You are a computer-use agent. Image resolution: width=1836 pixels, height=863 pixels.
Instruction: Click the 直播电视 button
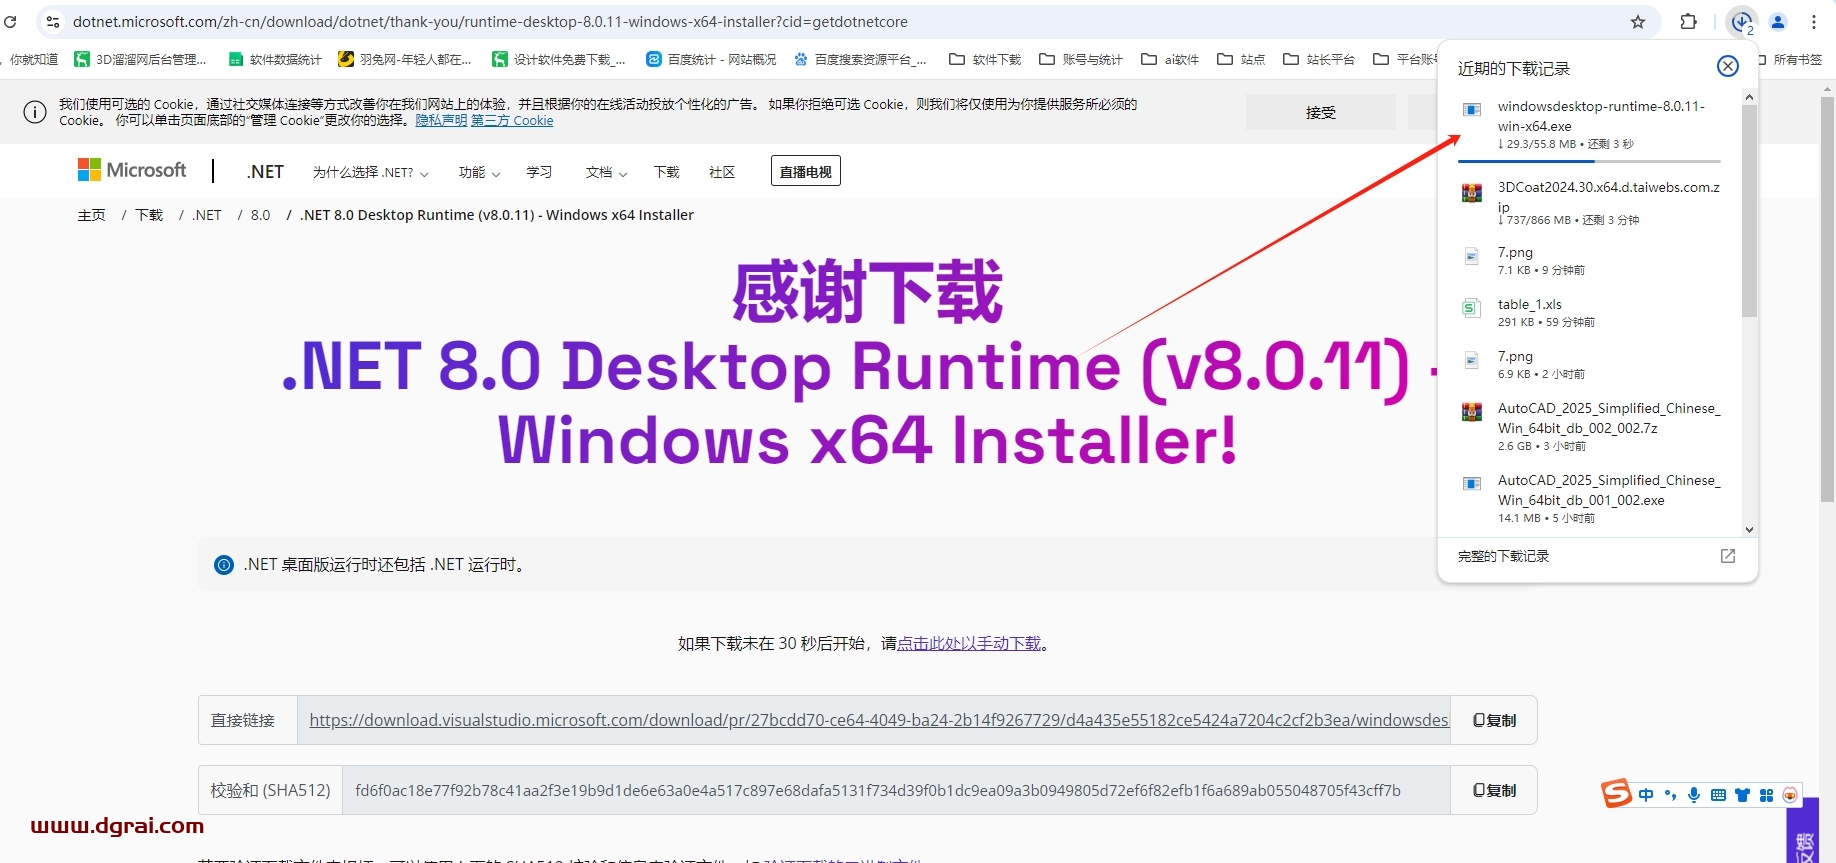click(805, 171)
